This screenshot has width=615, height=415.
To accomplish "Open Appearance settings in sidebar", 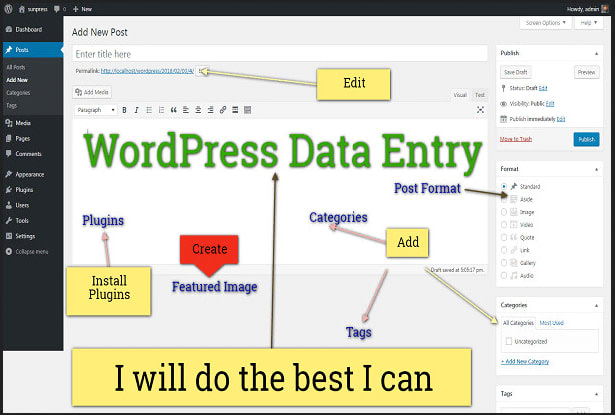I will pos(29,174).
